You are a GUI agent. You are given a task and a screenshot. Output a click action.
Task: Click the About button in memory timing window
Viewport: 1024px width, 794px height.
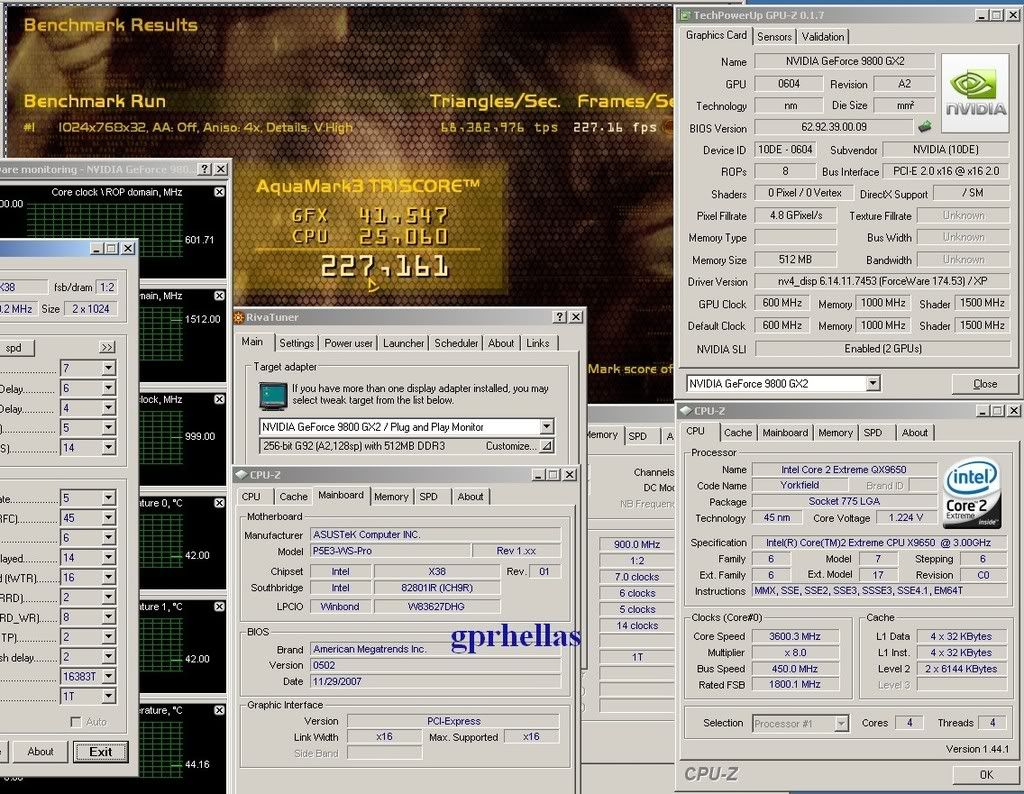point(40,752)
